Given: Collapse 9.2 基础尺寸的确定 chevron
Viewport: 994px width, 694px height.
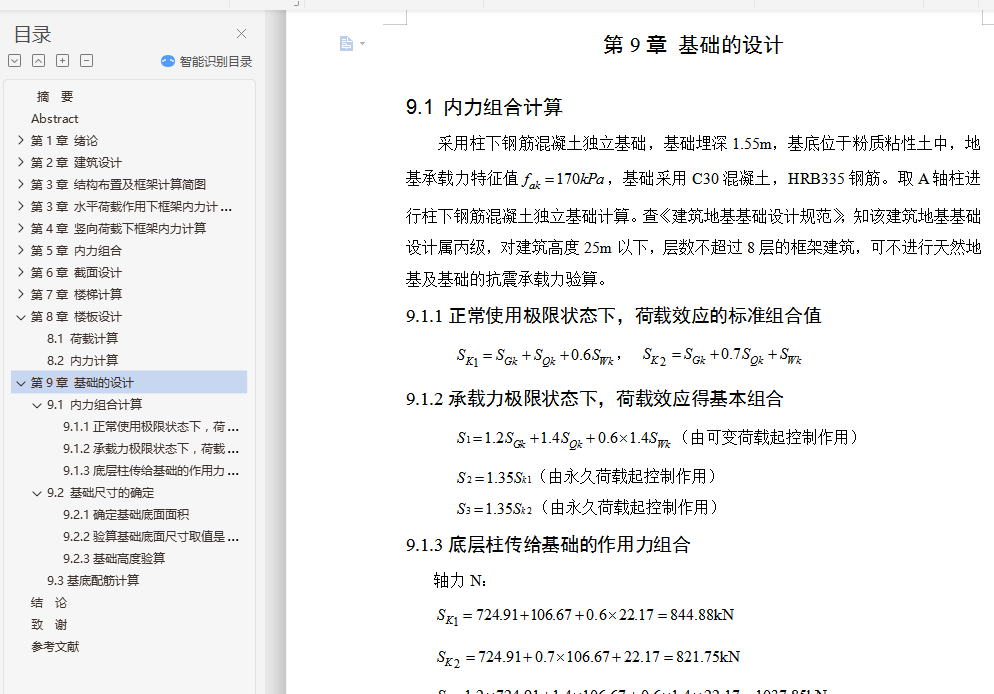Looking at the screenshot, I should [x=37, y=493].
